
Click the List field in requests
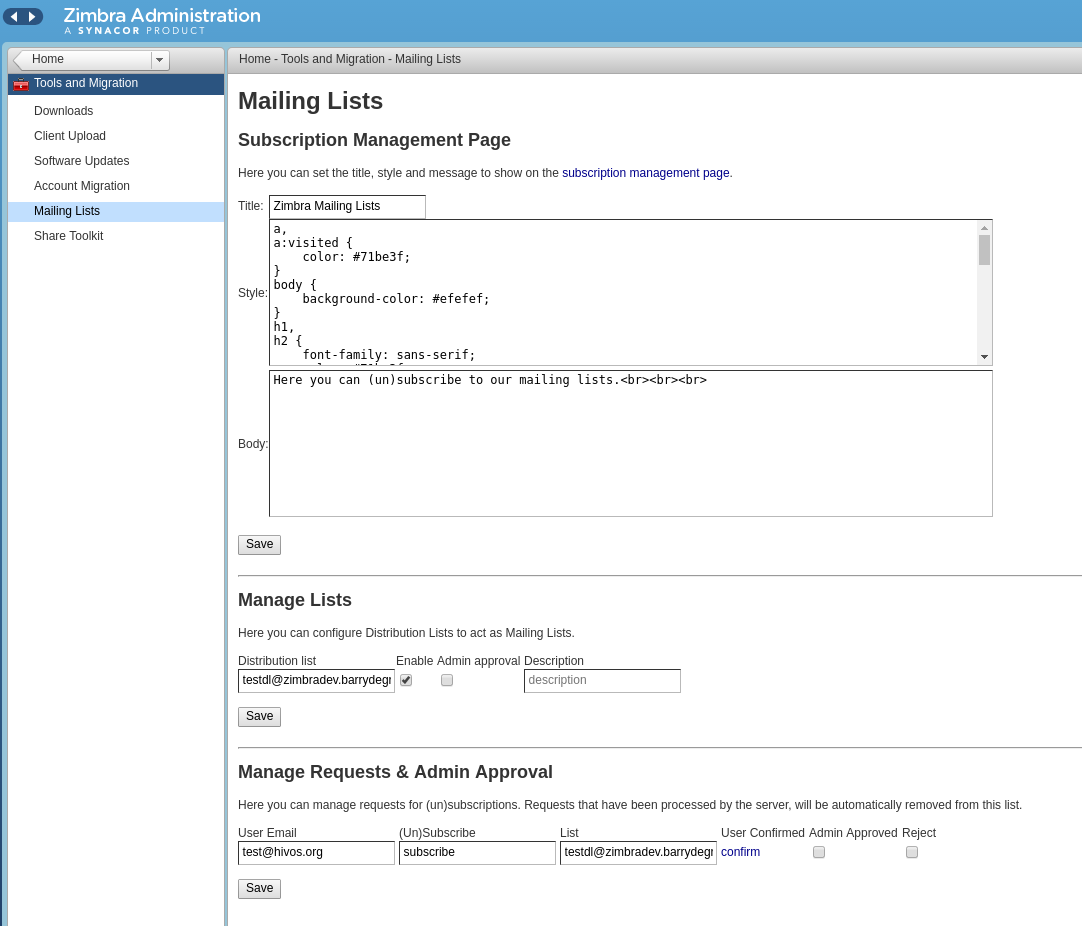pyautogui.click(x=638, y=852)
